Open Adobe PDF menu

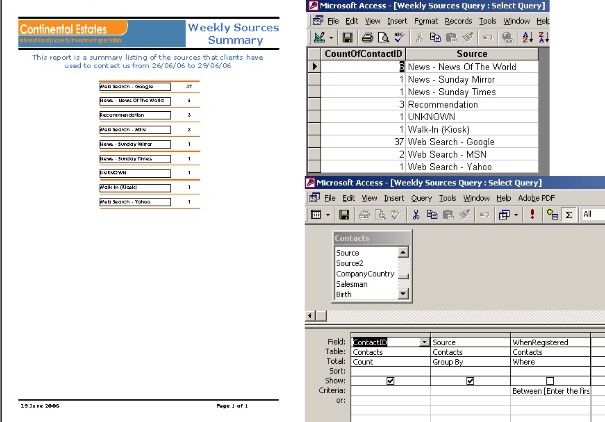[536, 198]
